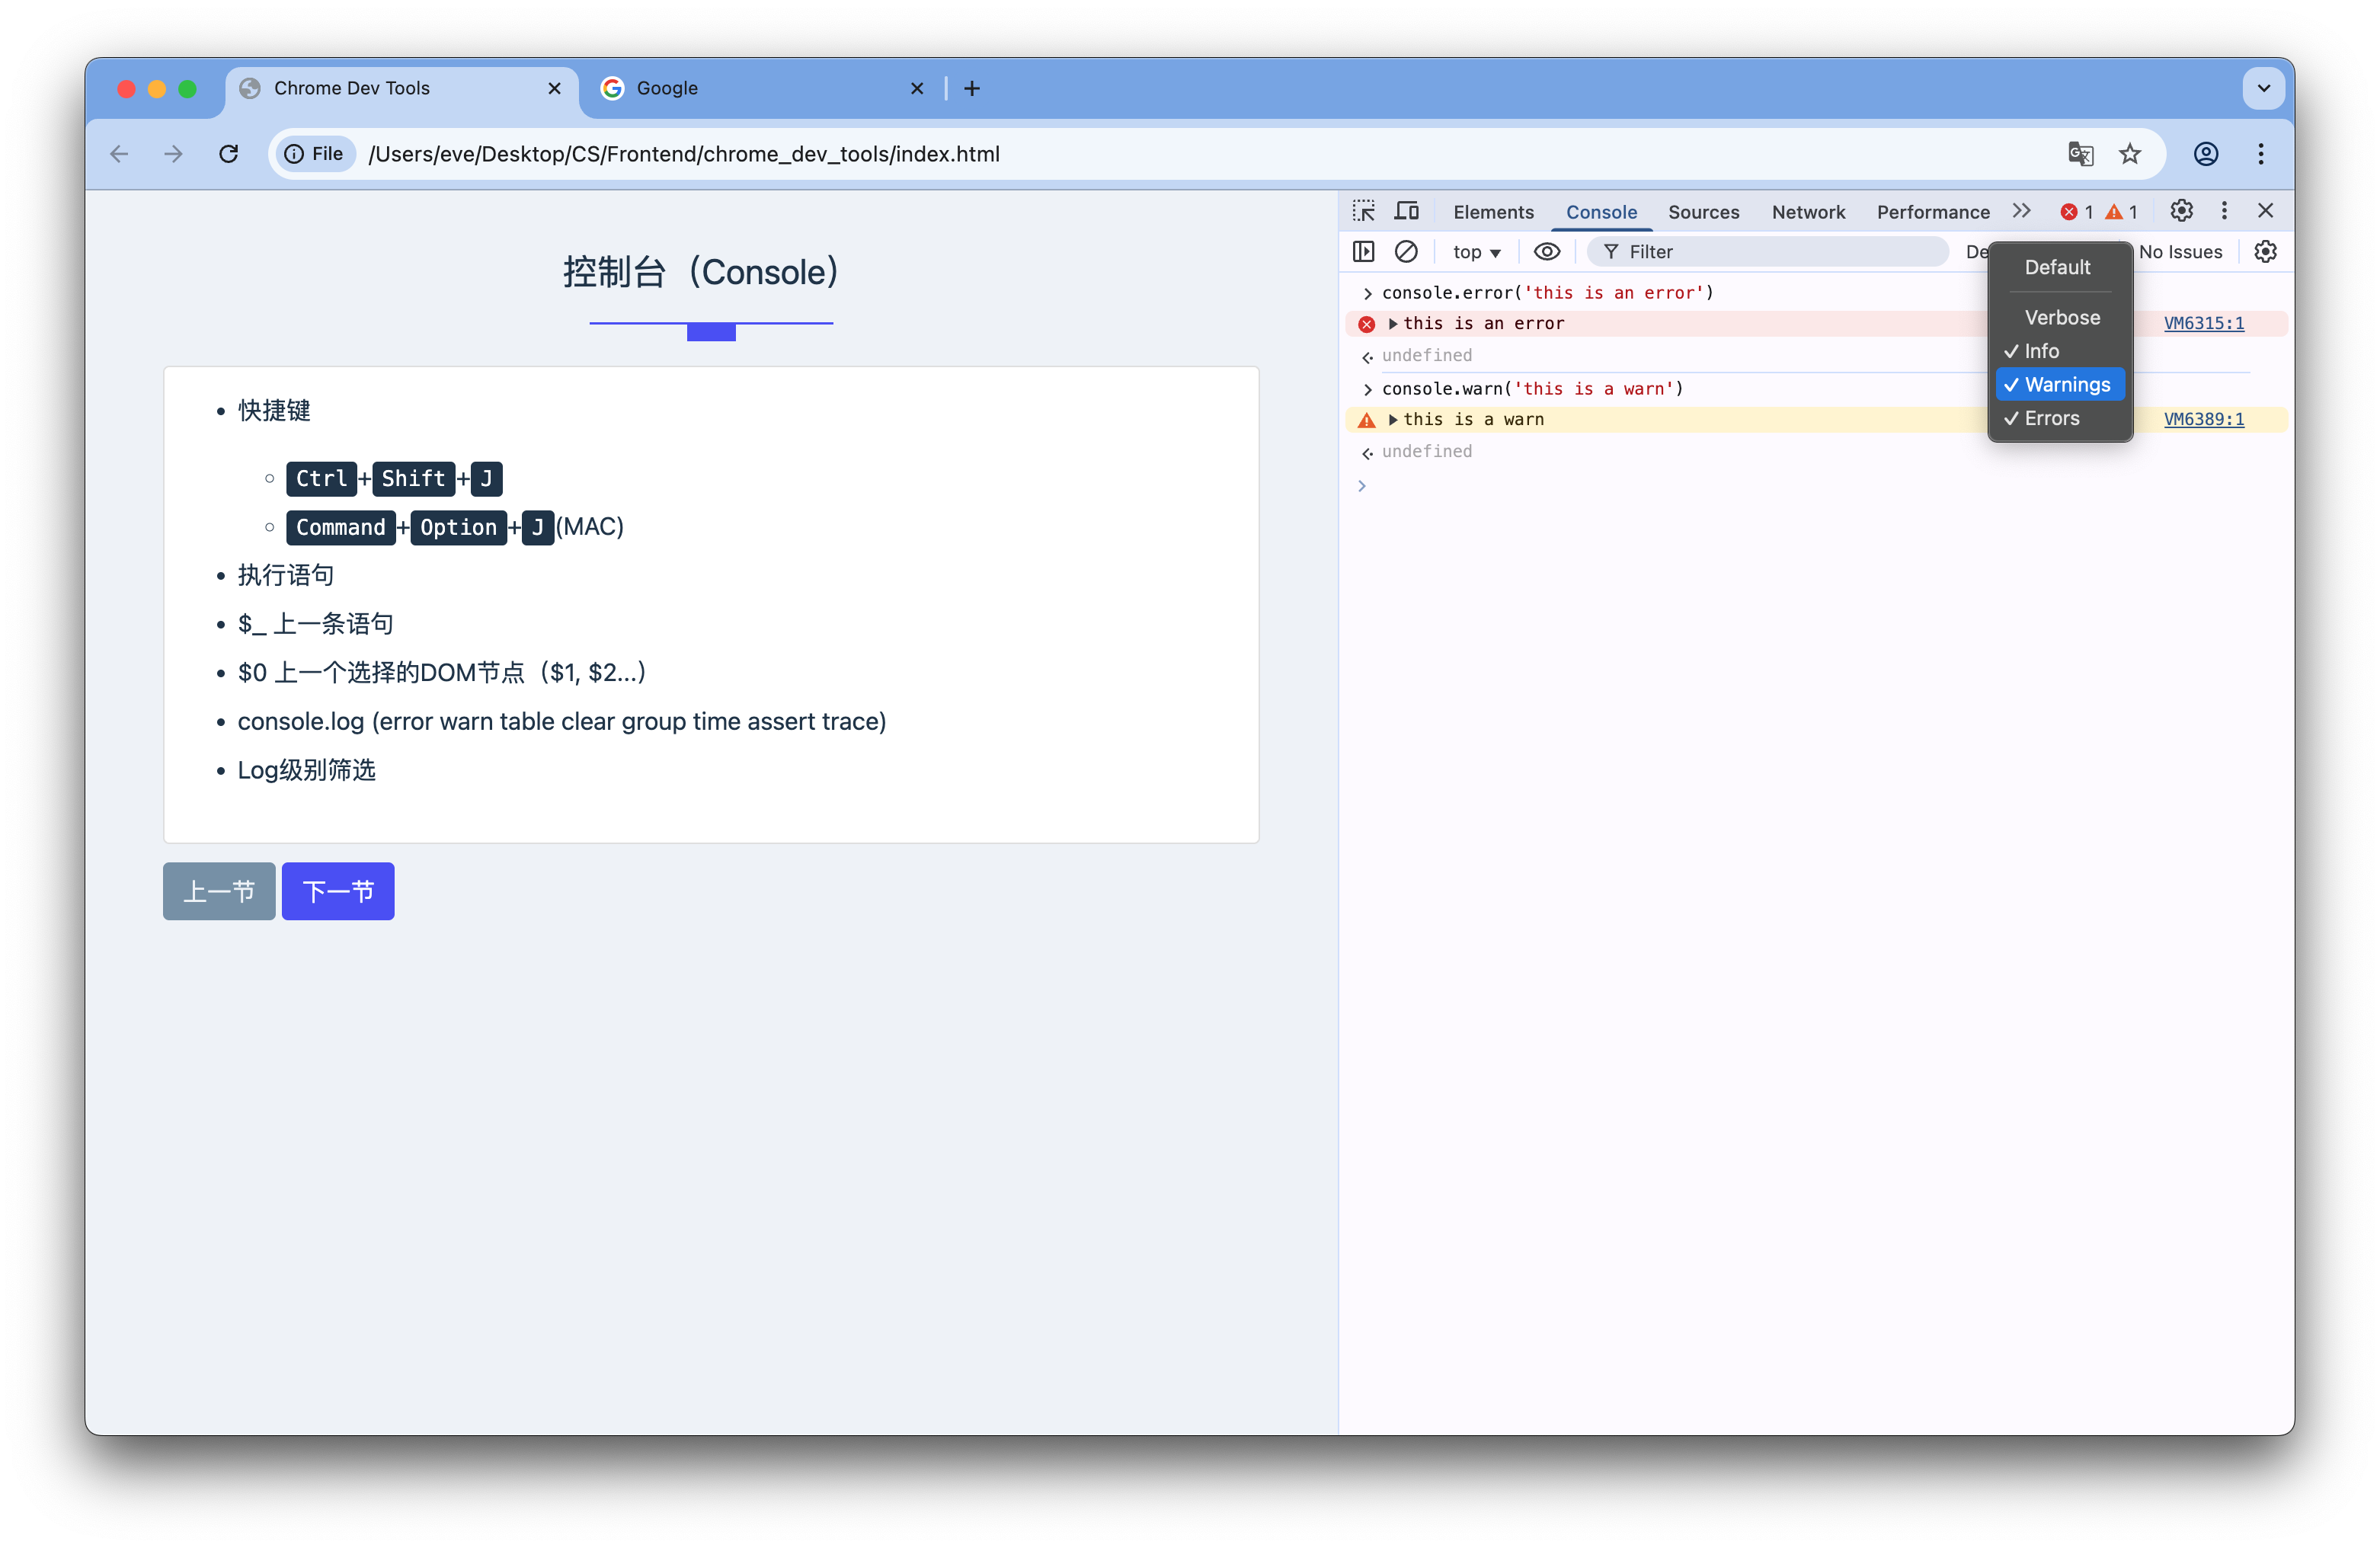The image size is (2380, 1548).
Task: Open console settings gear icon
Action: (2265, 251)
